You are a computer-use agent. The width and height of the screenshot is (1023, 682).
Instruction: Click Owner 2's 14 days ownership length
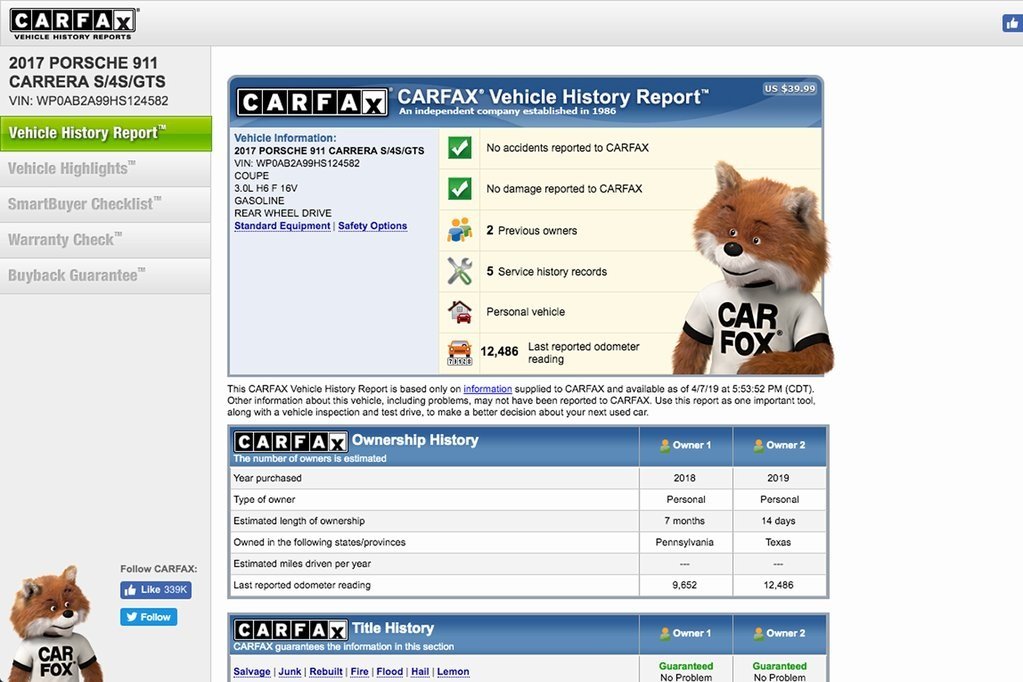[x=778, y=521]
